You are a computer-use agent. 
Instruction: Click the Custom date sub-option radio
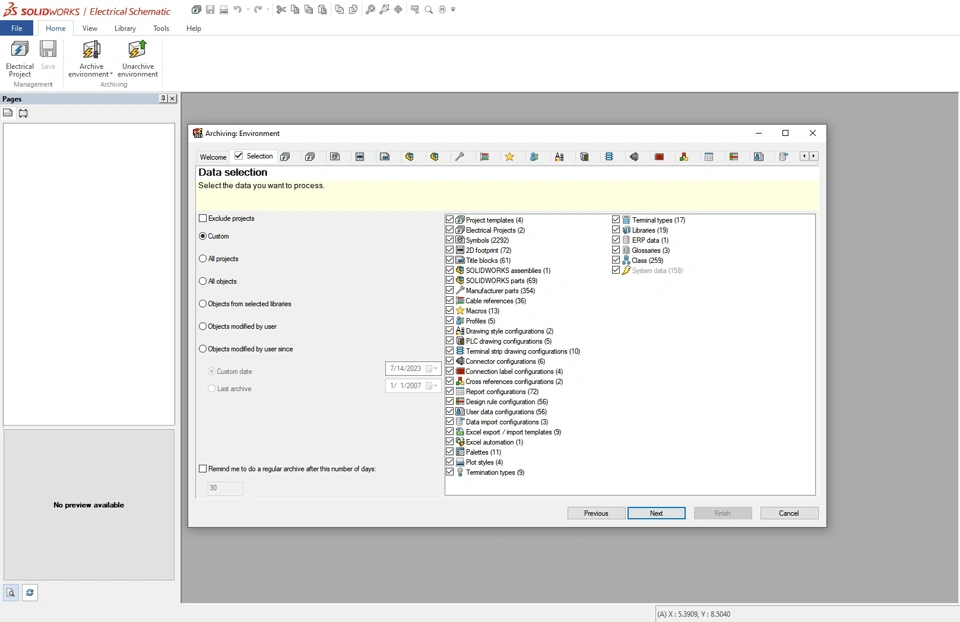click(211, 371)
